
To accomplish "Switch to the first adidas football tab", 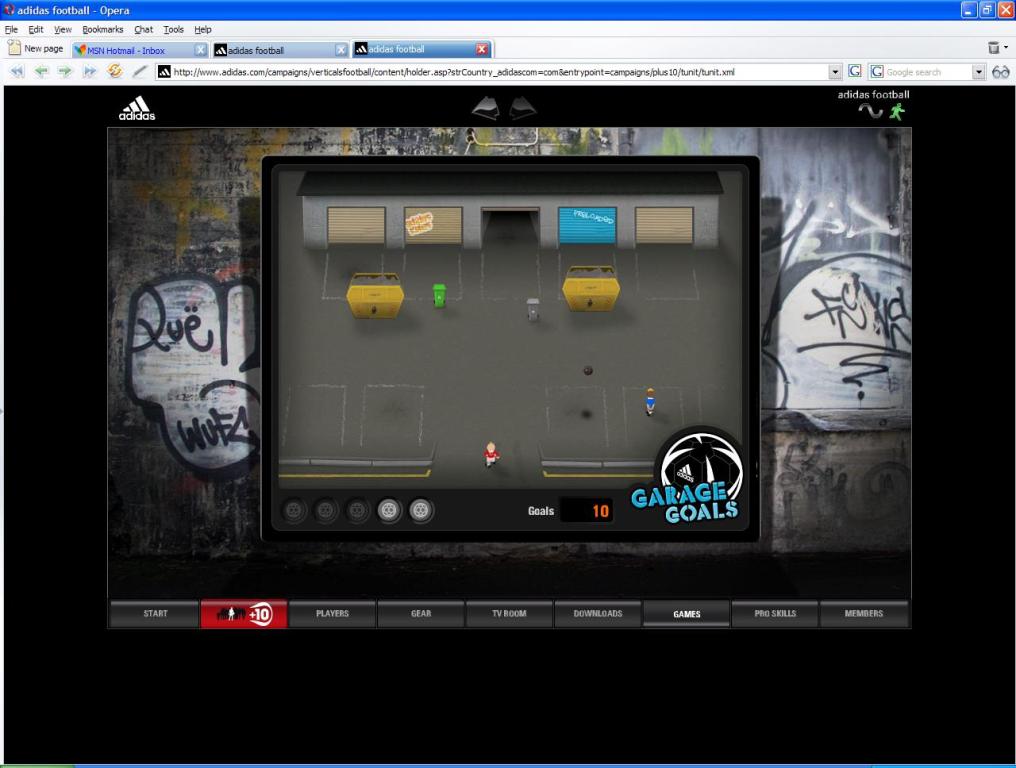I will click(280, 50).
